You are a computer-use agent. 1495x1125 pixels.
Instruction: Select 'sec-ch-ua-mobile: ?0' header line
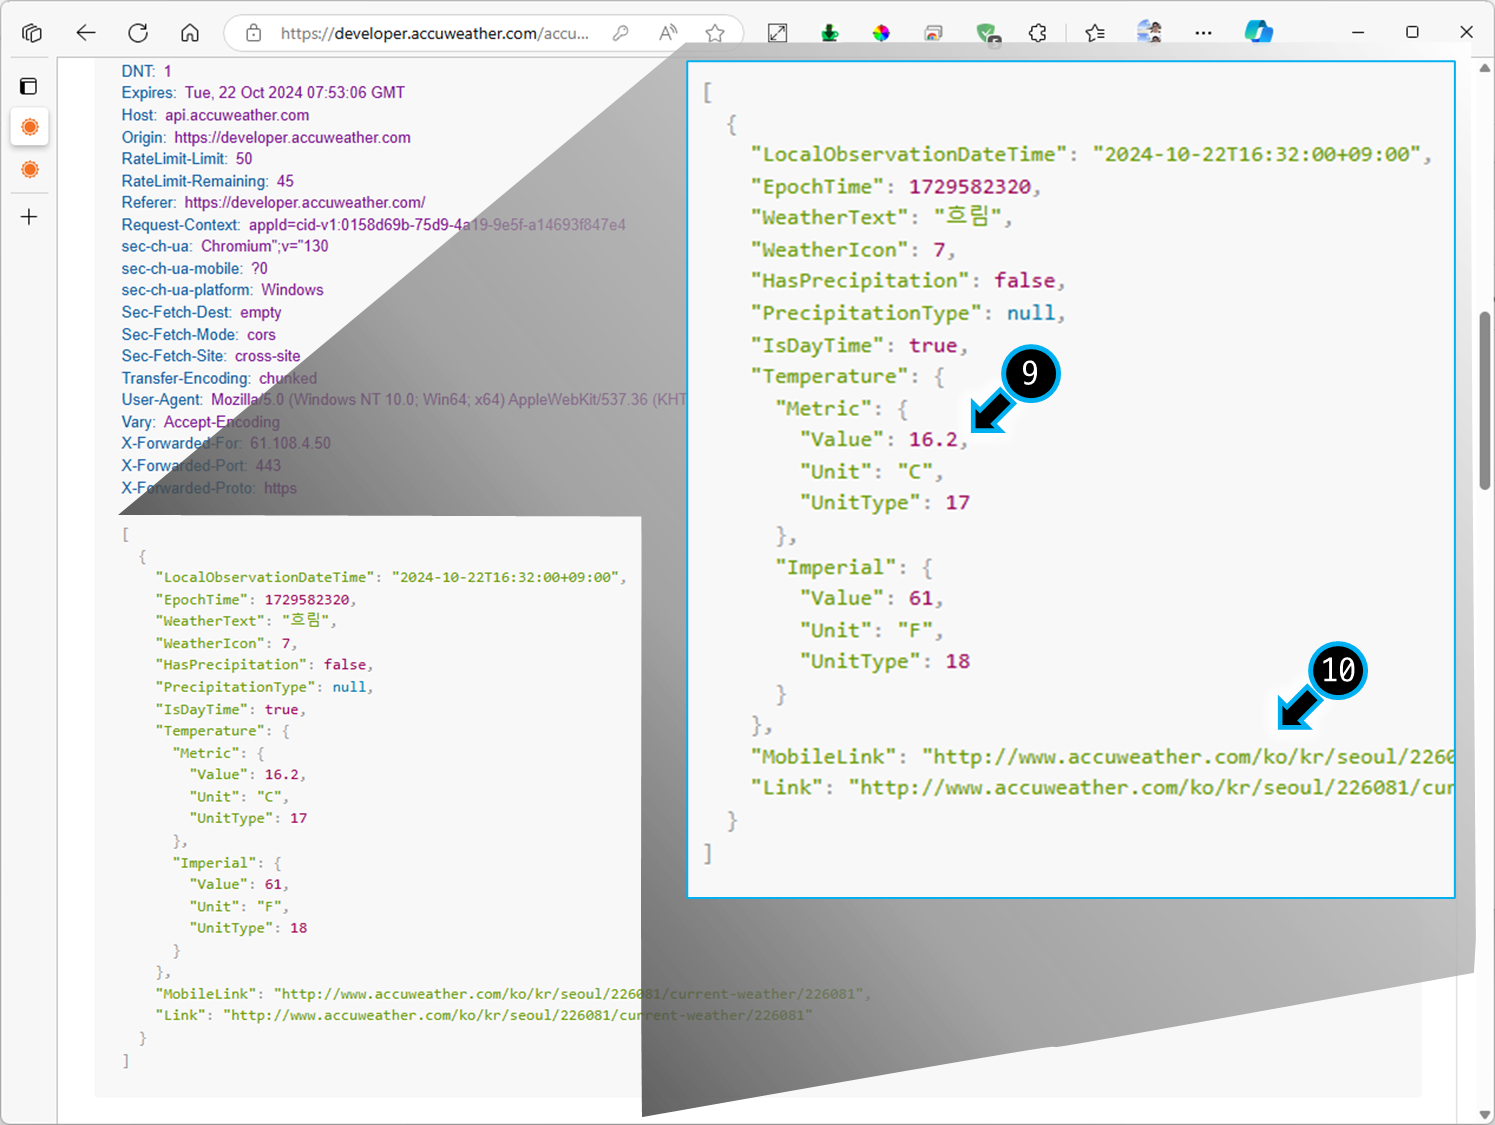coord(194,268)
